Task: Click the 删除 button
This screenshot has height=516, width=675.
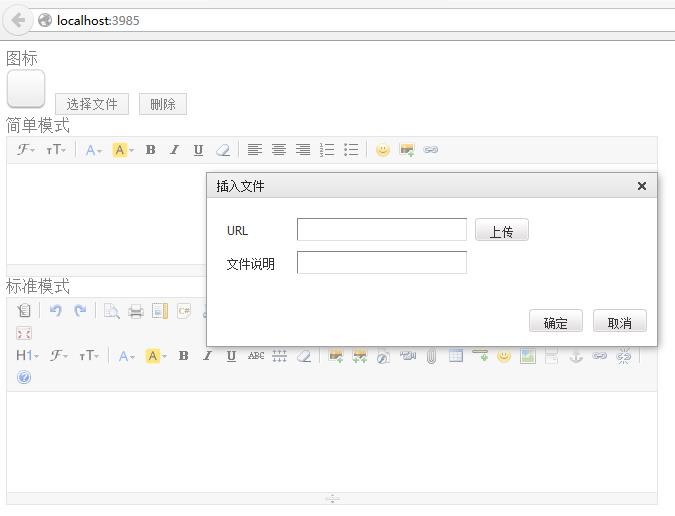Action: 163,104
